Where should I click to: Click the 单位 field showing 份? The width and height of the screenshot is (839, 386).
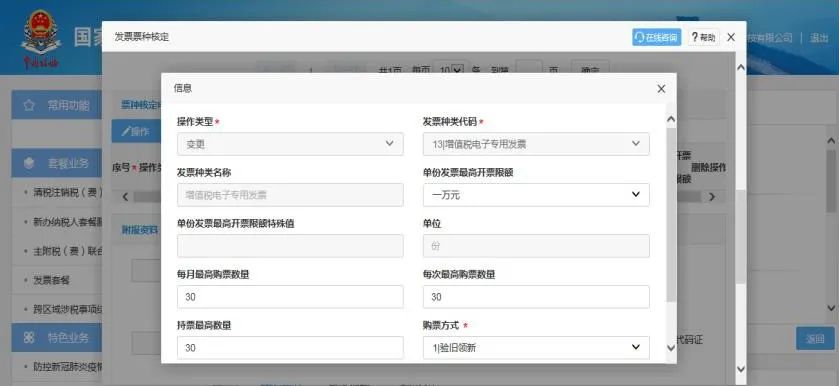[536, 246]
